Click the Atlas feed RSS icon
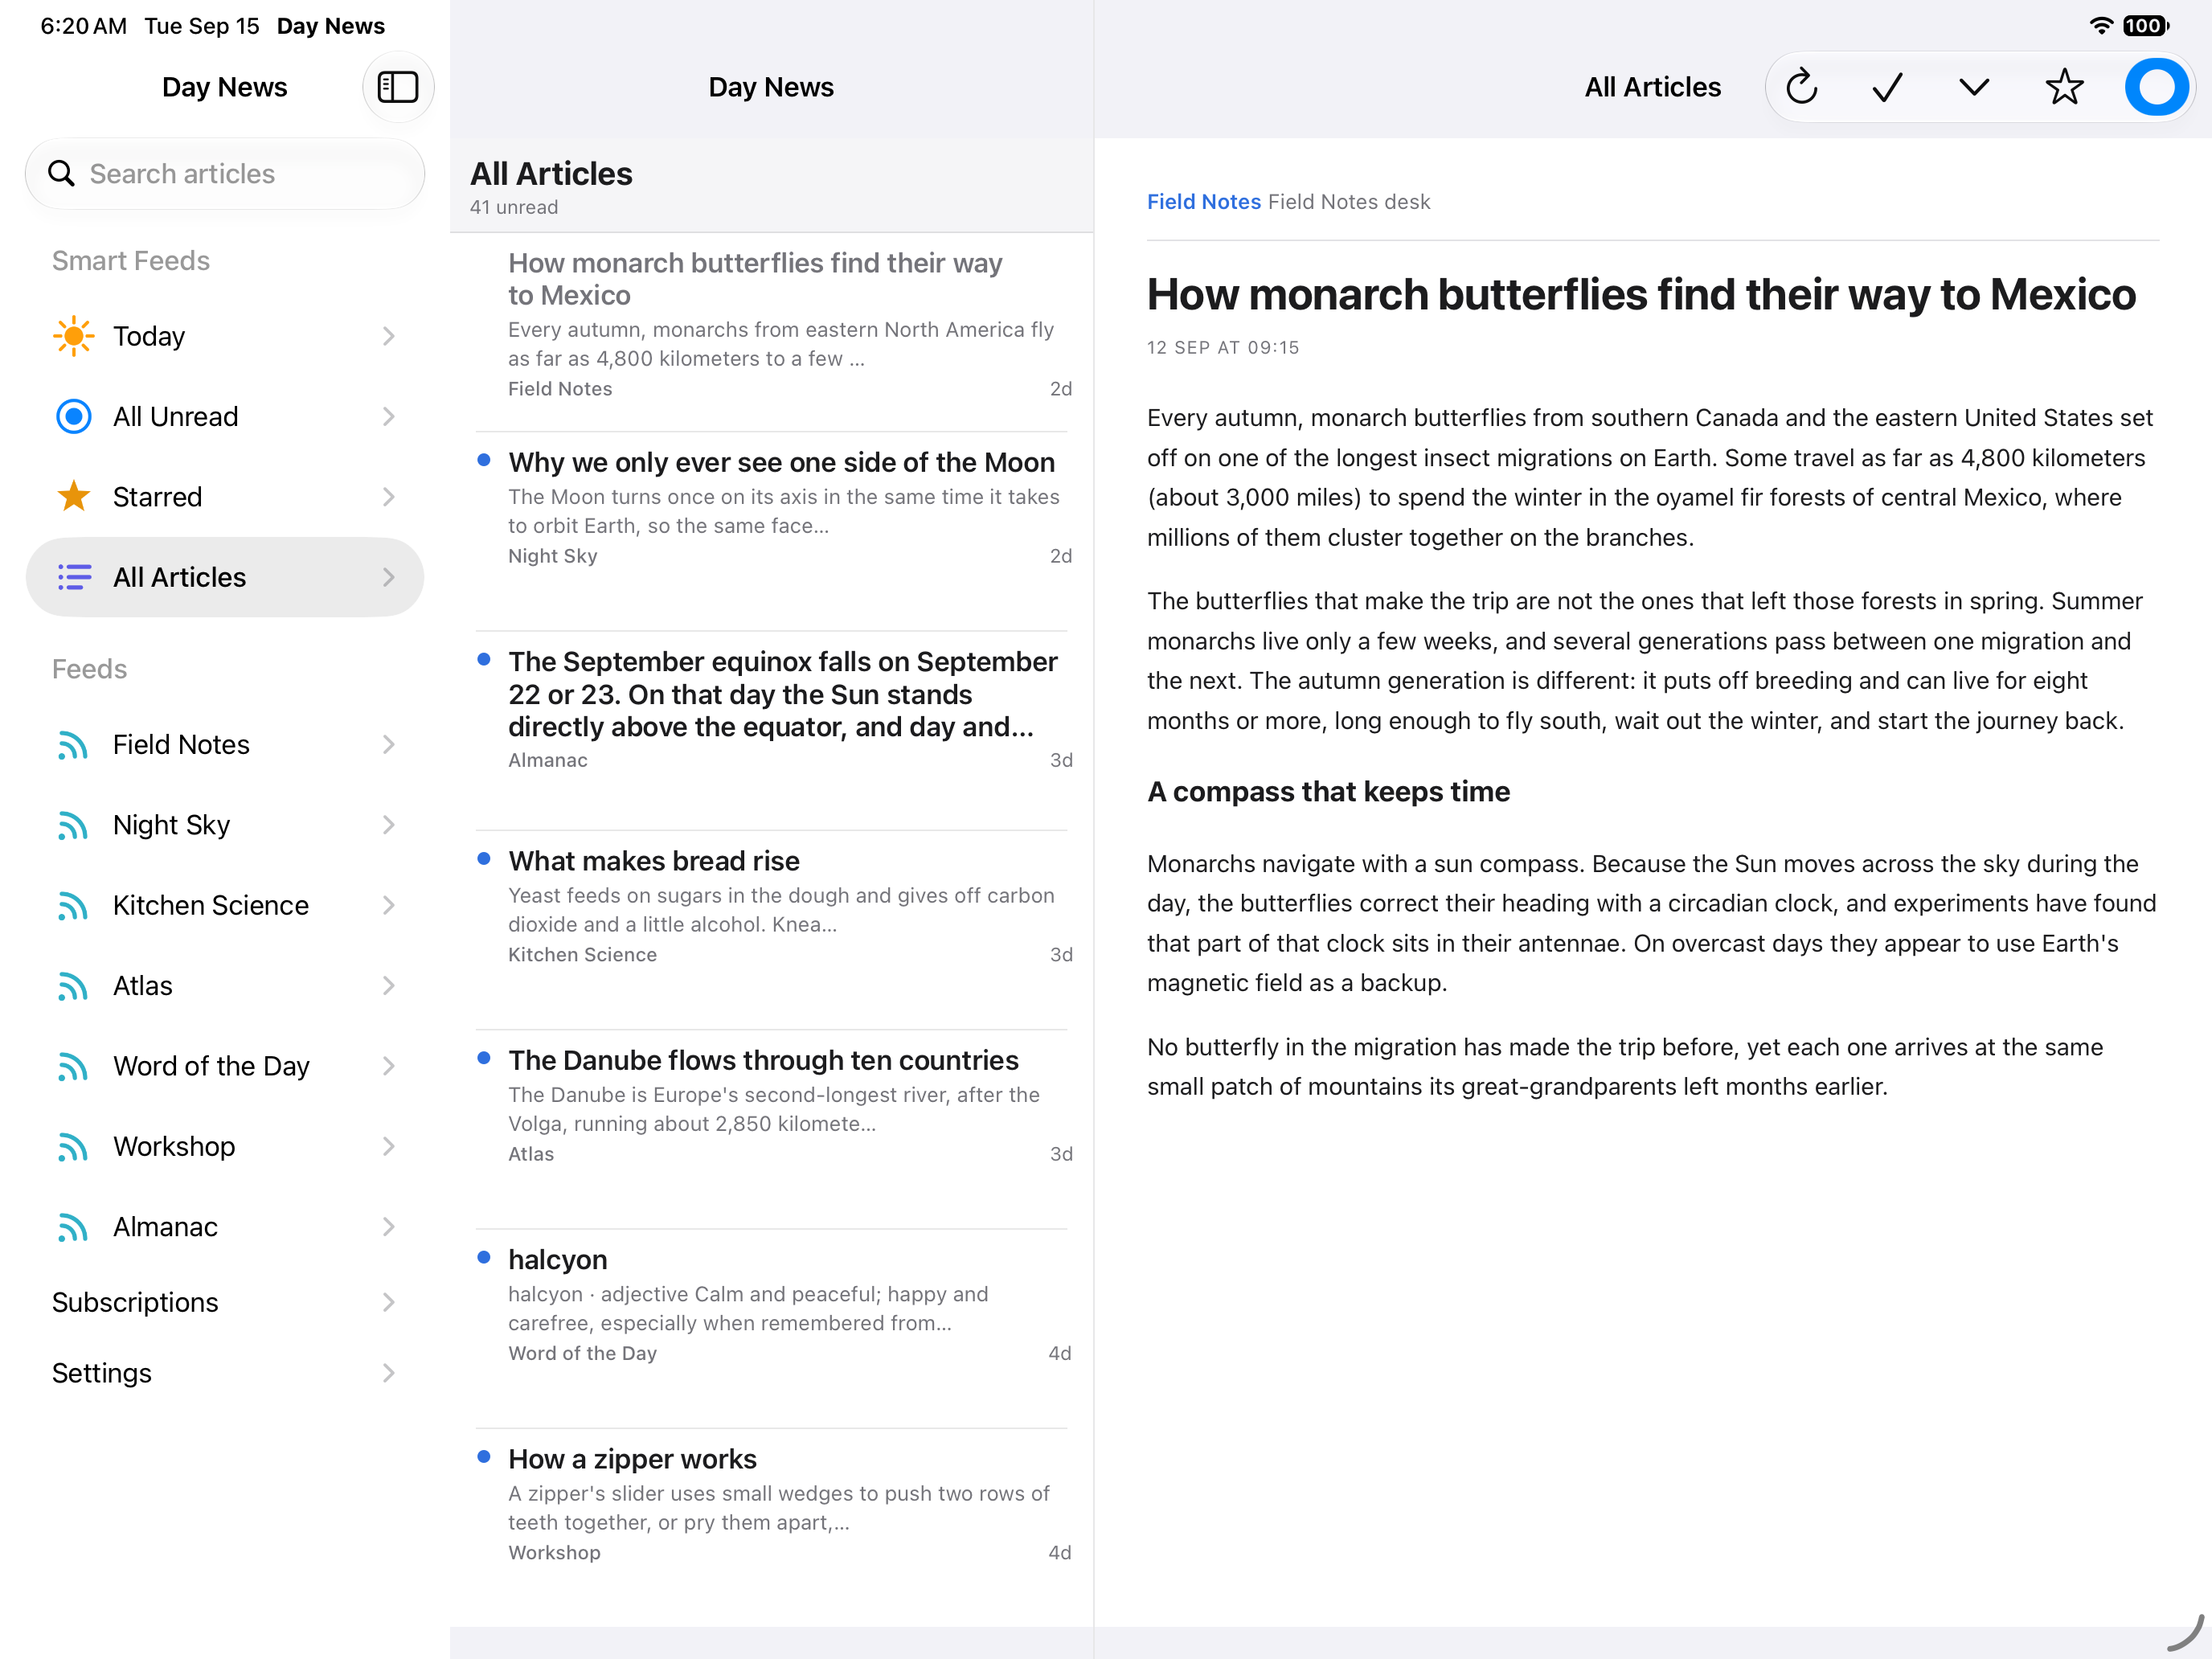Image resolution: width=2212 pixels, height=1659 pixels. click(x=73, y=987)
